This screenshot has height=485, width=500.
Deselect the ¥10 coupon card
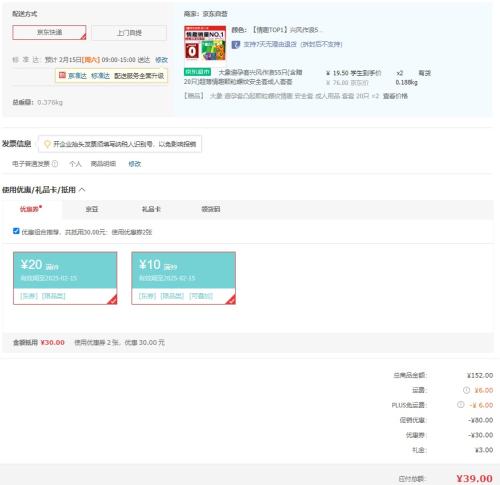pos(184,278)
